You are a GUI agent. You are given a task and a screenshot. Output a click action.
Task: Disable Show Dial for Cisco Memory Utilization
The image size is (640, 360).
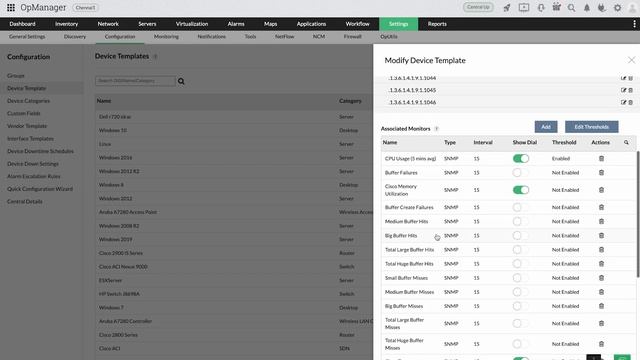tap(521, 190)
